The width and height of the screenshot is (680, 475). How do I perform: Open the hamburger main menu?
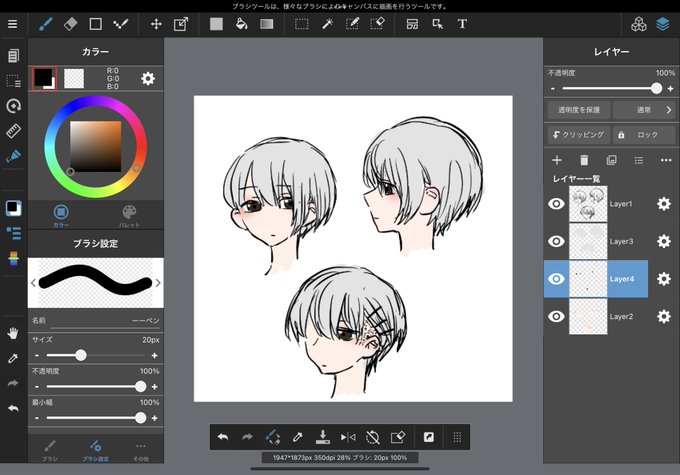[x=13, y=24]
